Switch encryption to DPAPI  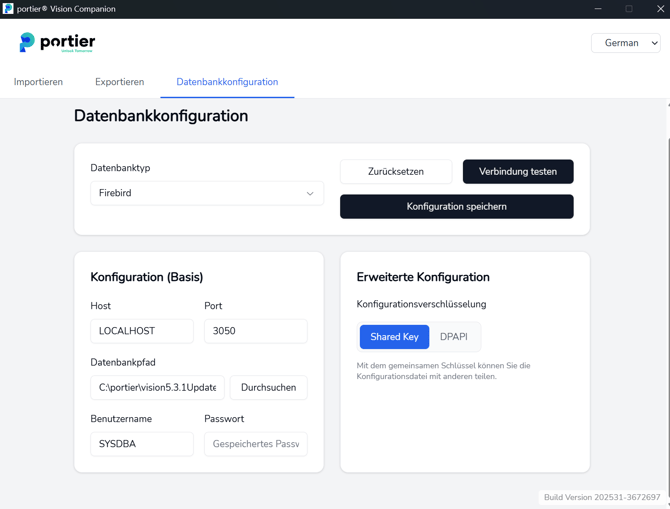454,337
